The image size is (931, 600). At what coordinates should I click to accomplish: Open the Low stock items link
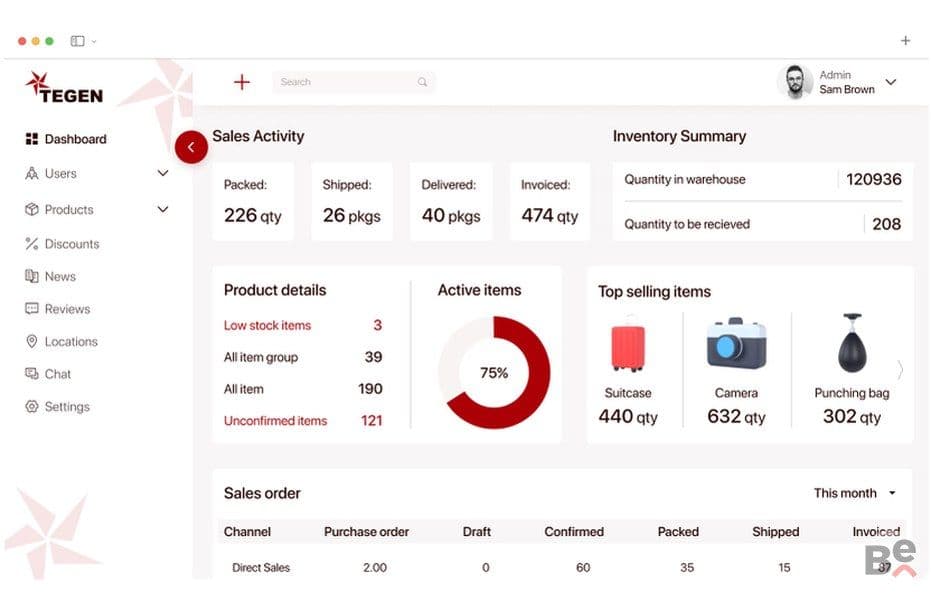click(267, 325)
